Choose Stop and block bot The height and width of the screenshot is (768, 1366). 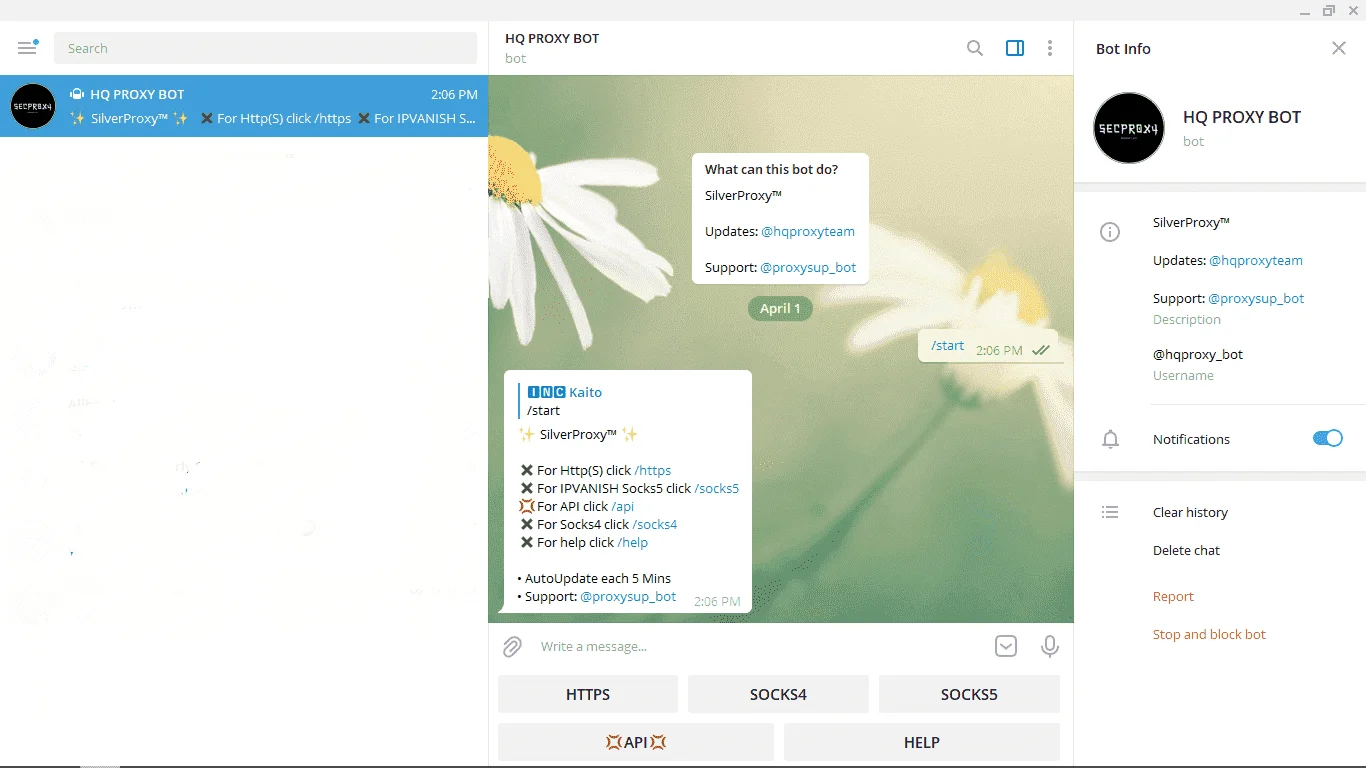tap(1209, 635)
